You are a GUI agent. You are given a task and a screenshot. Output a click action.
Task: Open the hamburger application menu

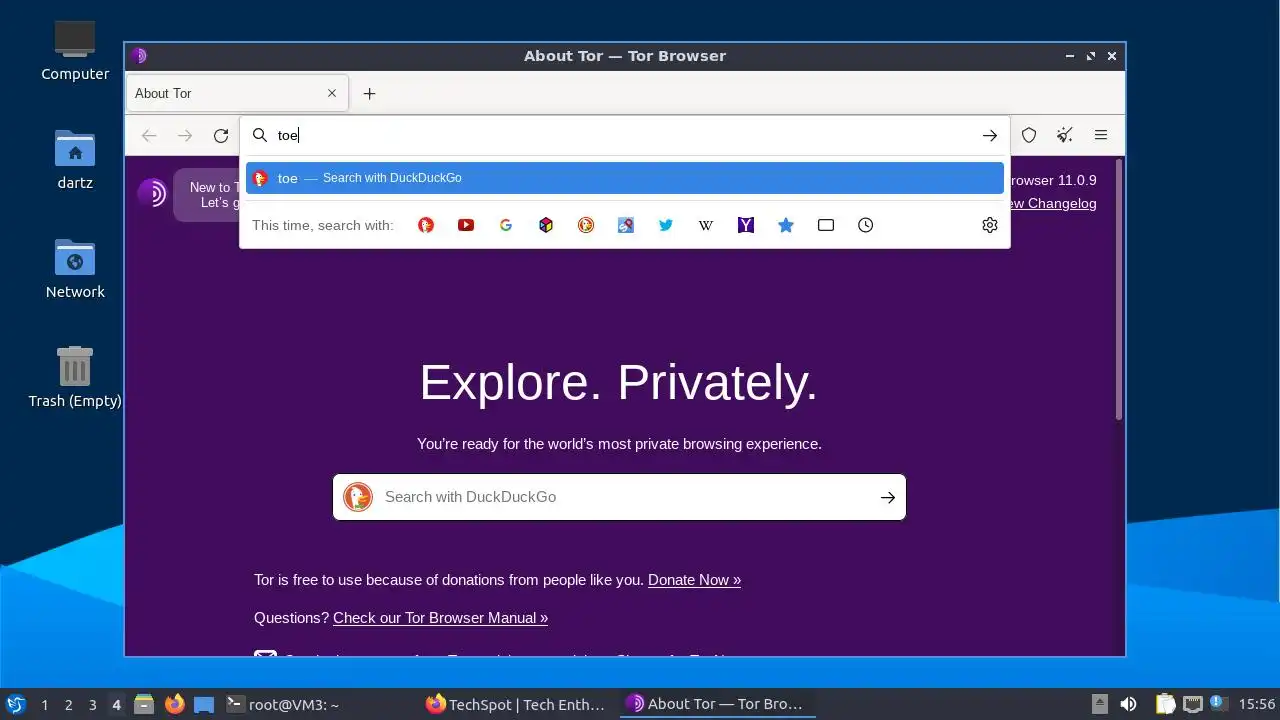(x=1101, y=135)
